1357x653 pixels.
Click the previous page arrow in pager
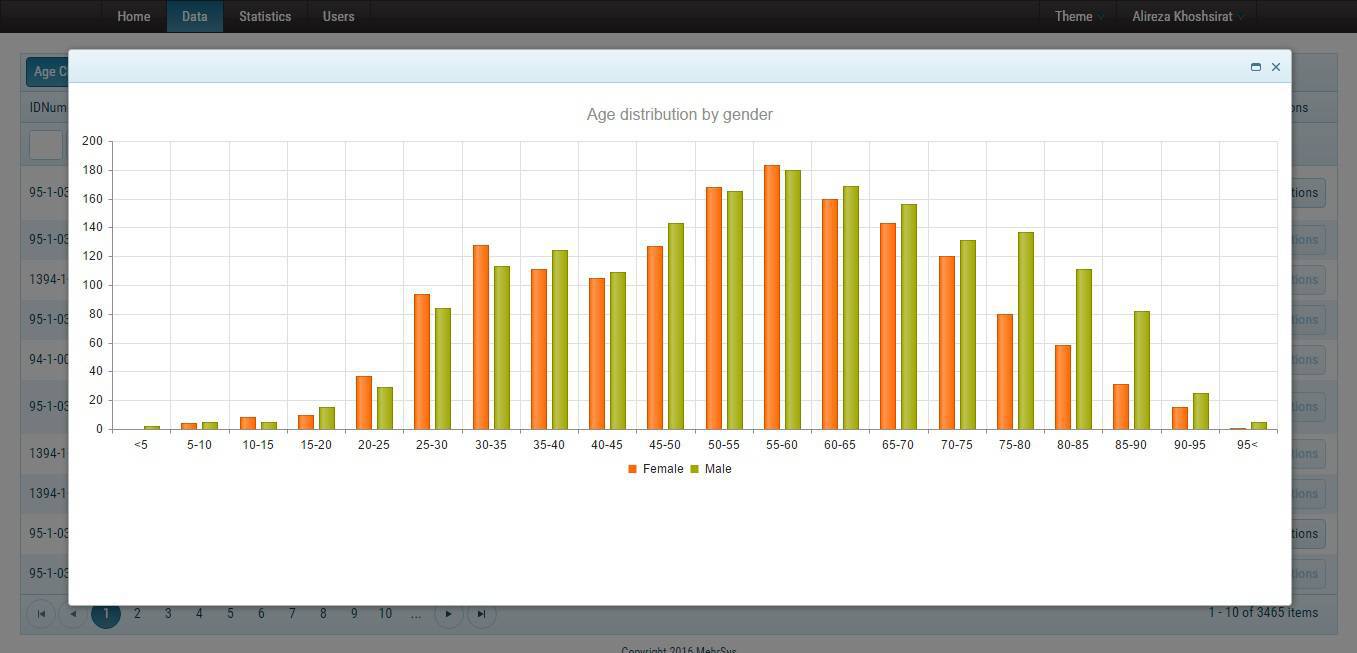[73, 614]
